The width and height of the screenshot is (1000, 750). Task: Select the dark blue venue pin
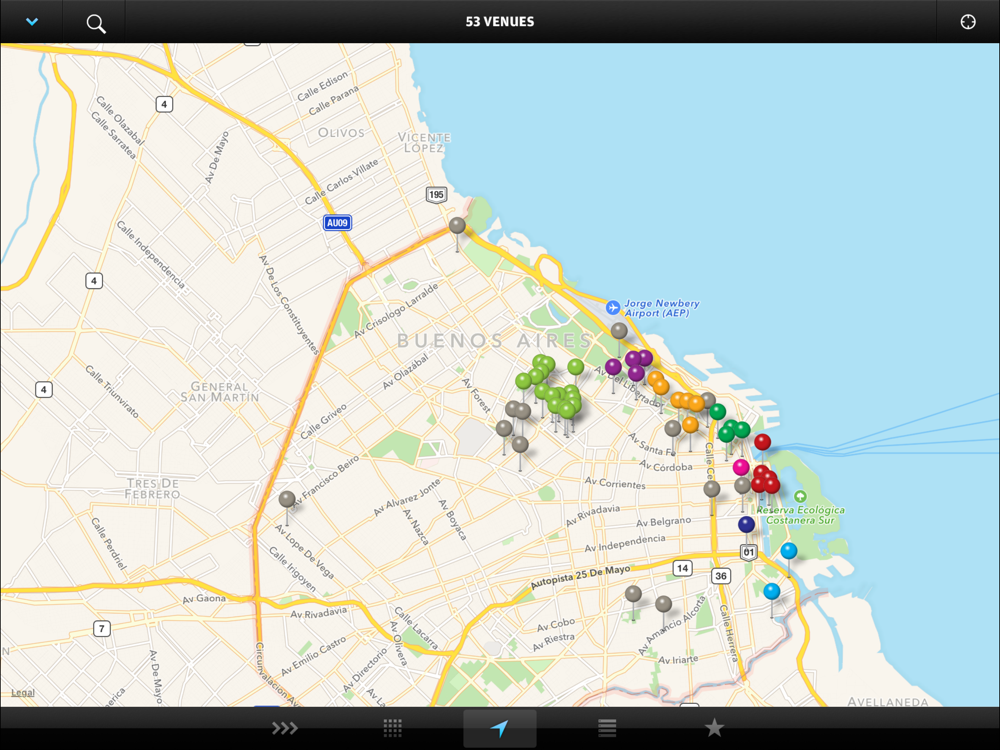tap(746, 525)
